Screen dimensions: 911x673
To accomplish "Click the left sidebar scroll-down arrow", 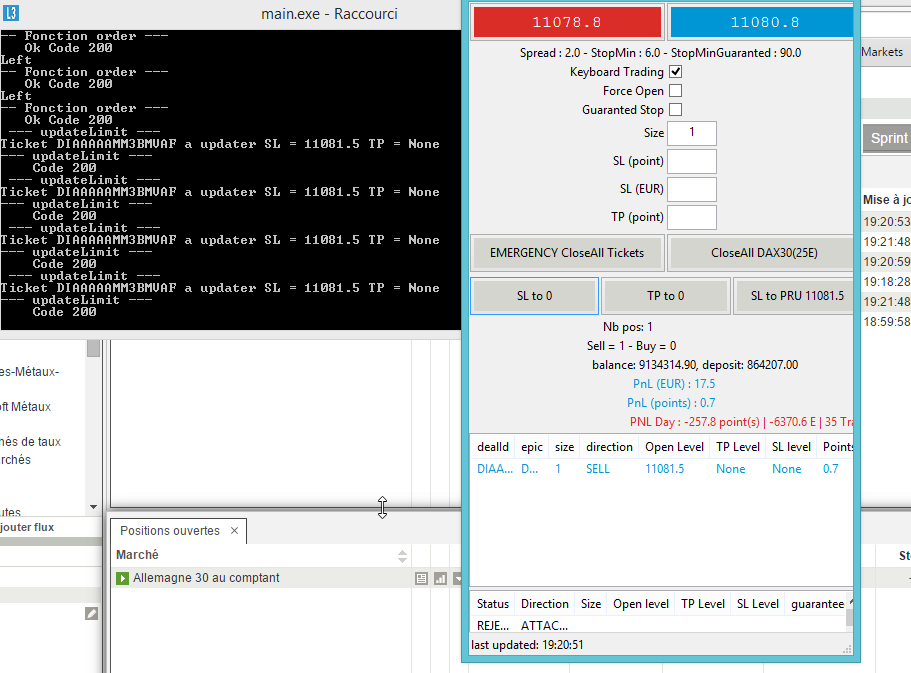I will (x=94, y=507).
